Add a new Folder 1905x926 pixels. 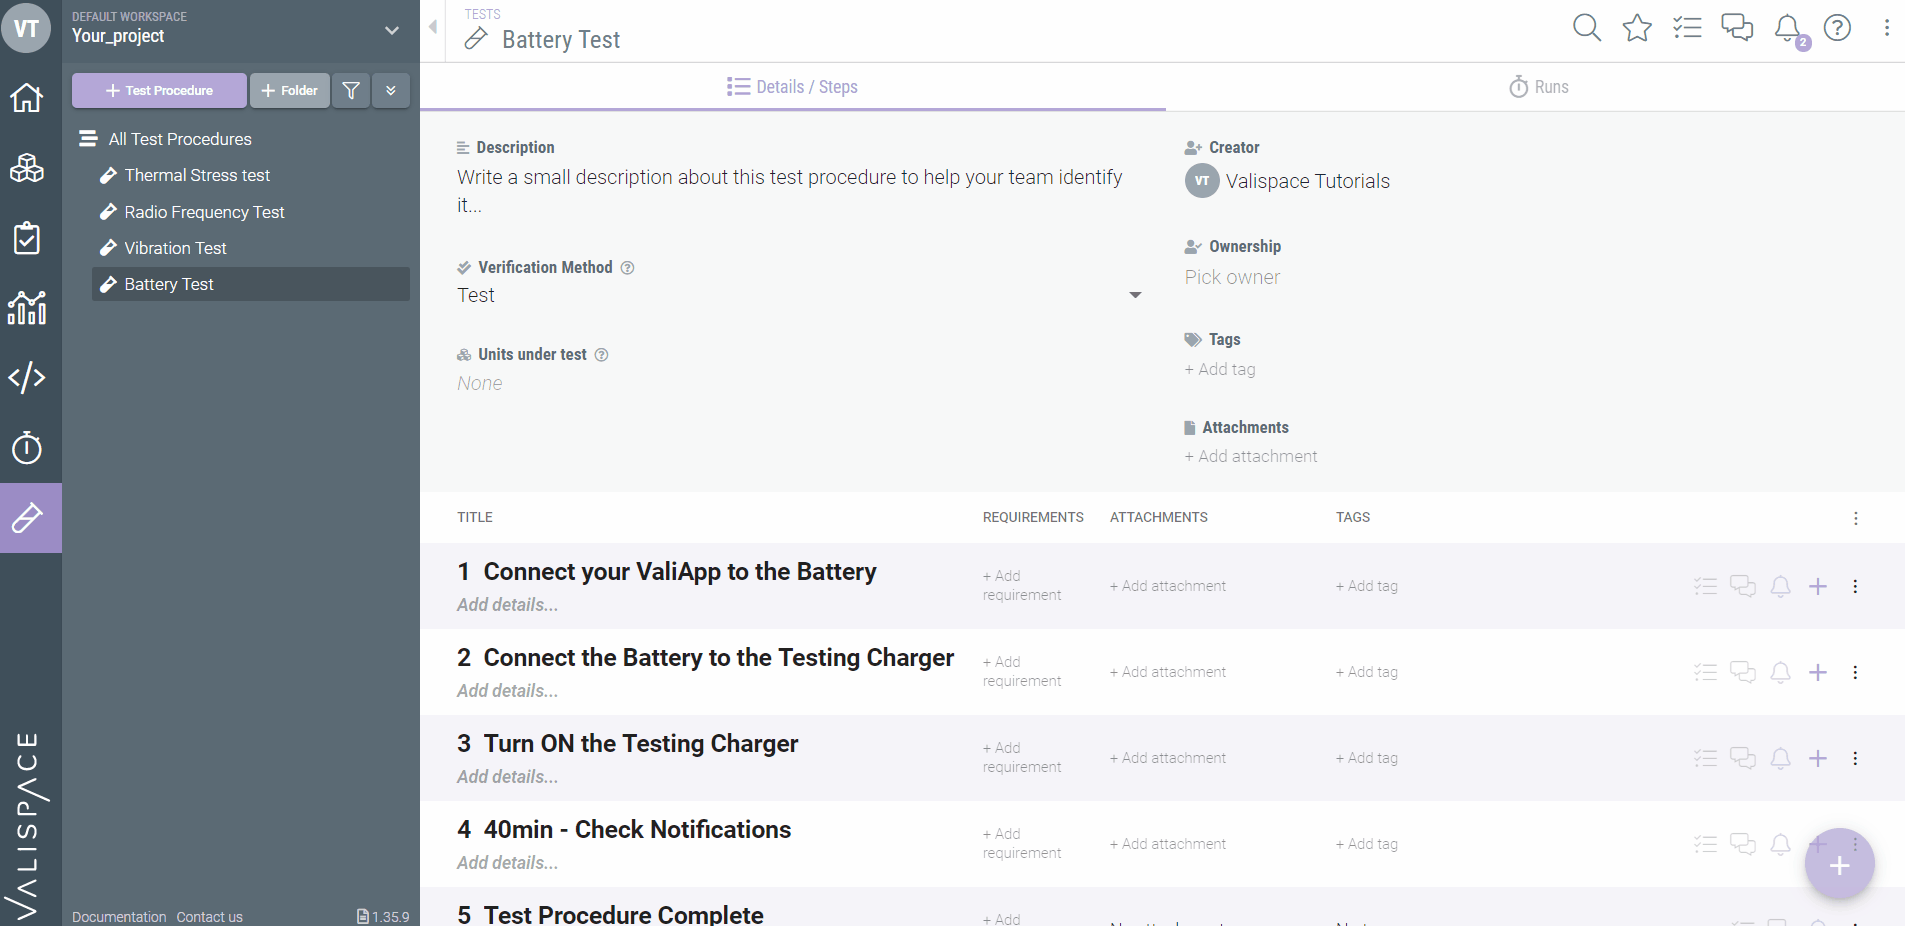point(289,90)
